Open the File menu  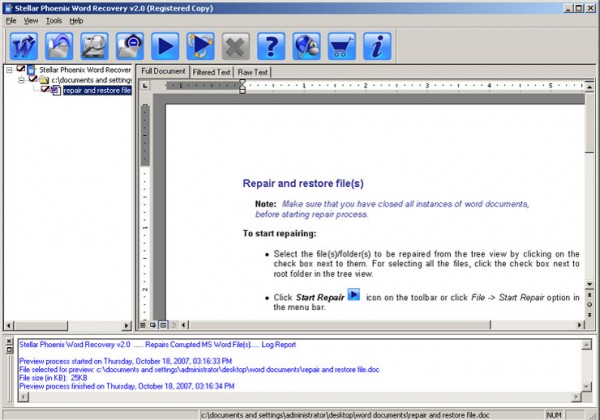click(x=11, y=21)
